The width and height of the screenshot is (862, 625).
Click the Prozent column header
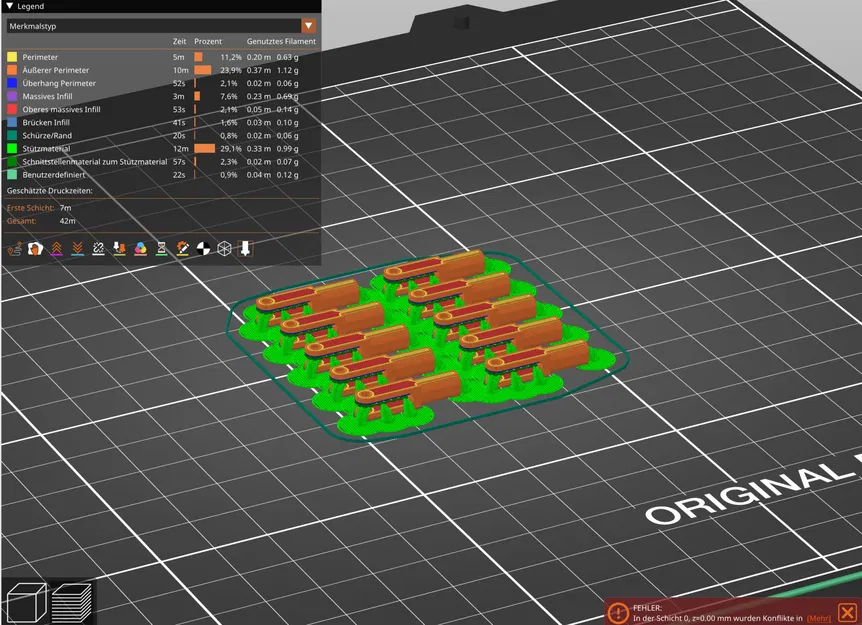point(208,41)
